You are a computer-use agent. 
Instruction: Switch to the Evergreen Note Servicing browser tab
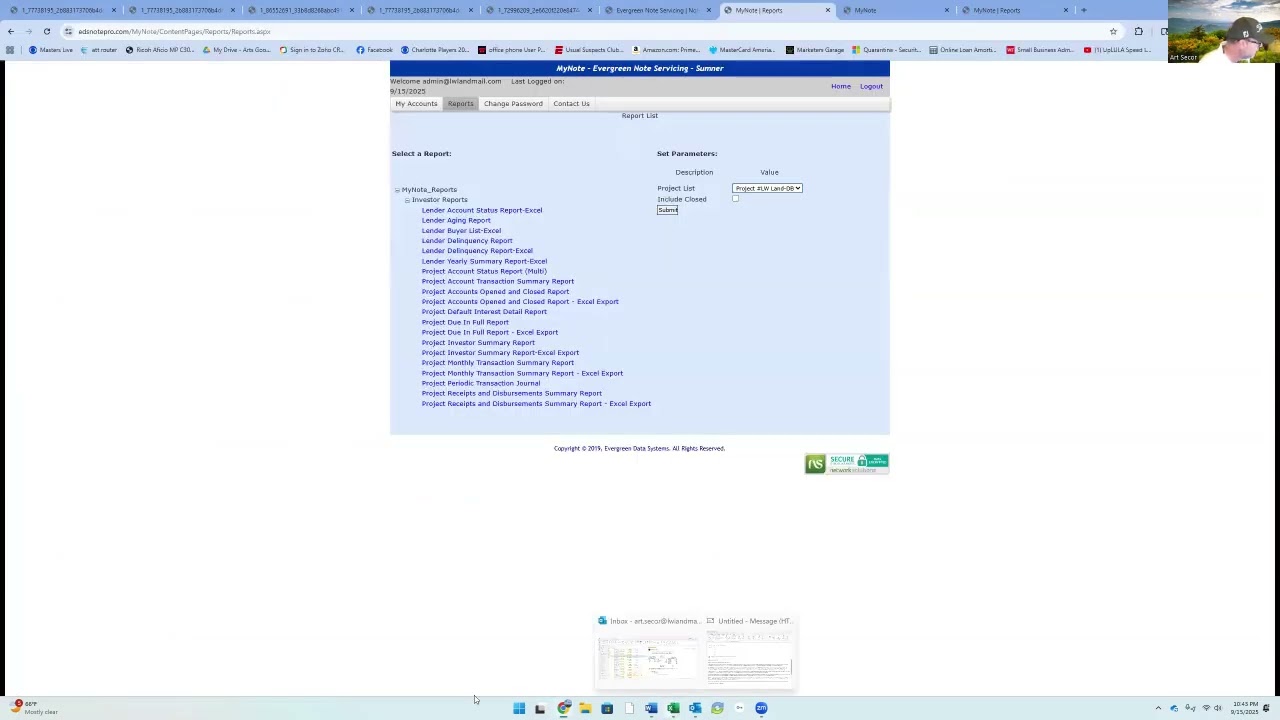point(657,10)
